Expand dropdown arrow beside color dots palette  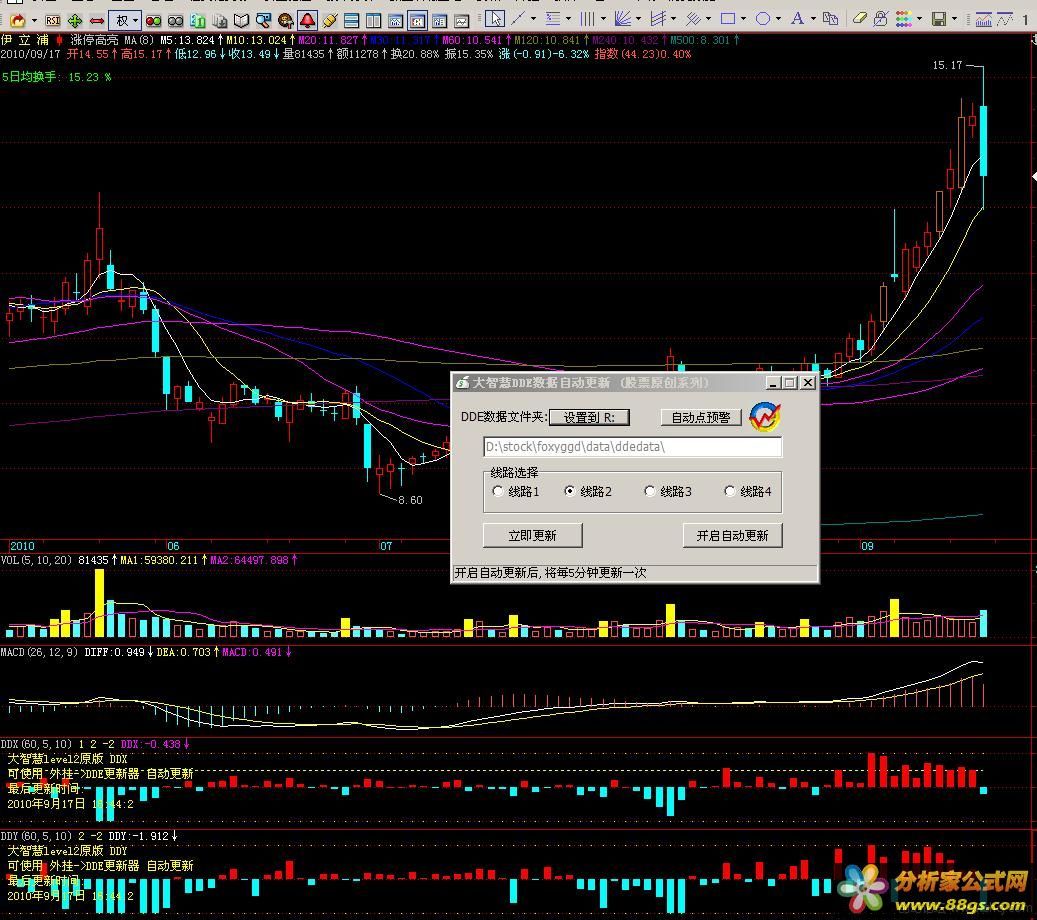coord(919,19)
